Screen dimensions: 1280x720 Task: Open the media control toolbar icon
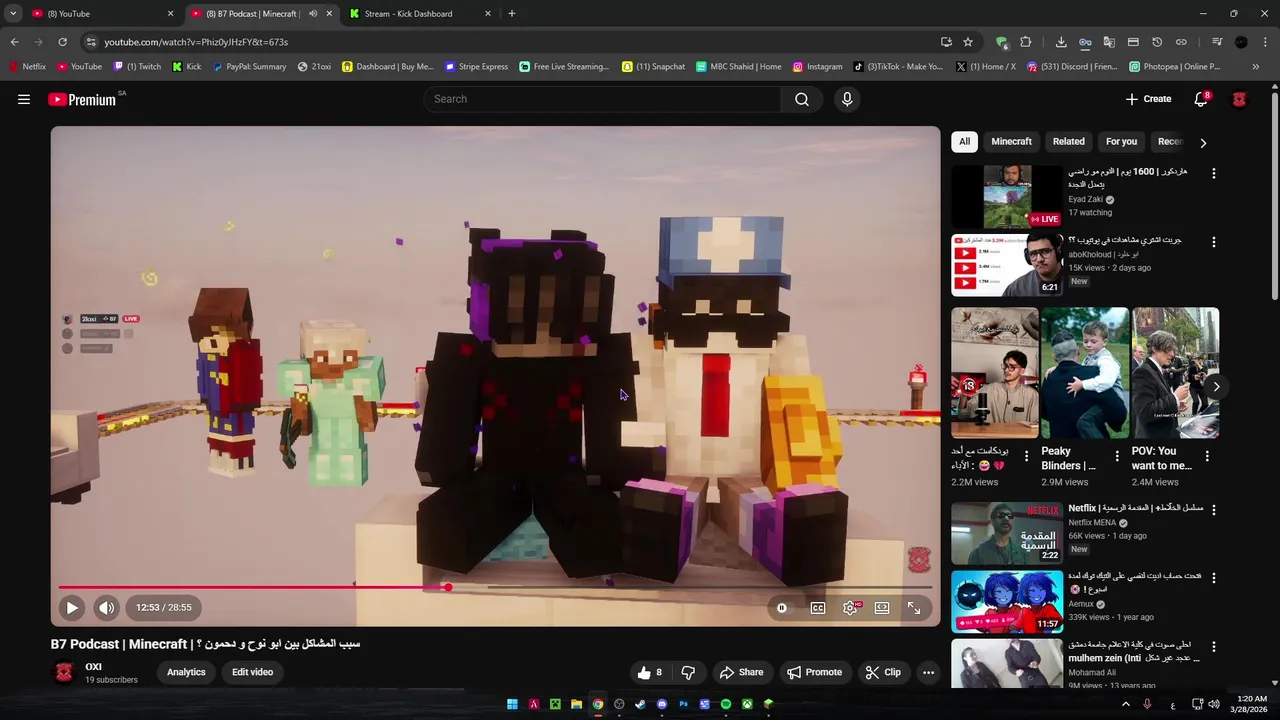click(x=1217, y=42)
